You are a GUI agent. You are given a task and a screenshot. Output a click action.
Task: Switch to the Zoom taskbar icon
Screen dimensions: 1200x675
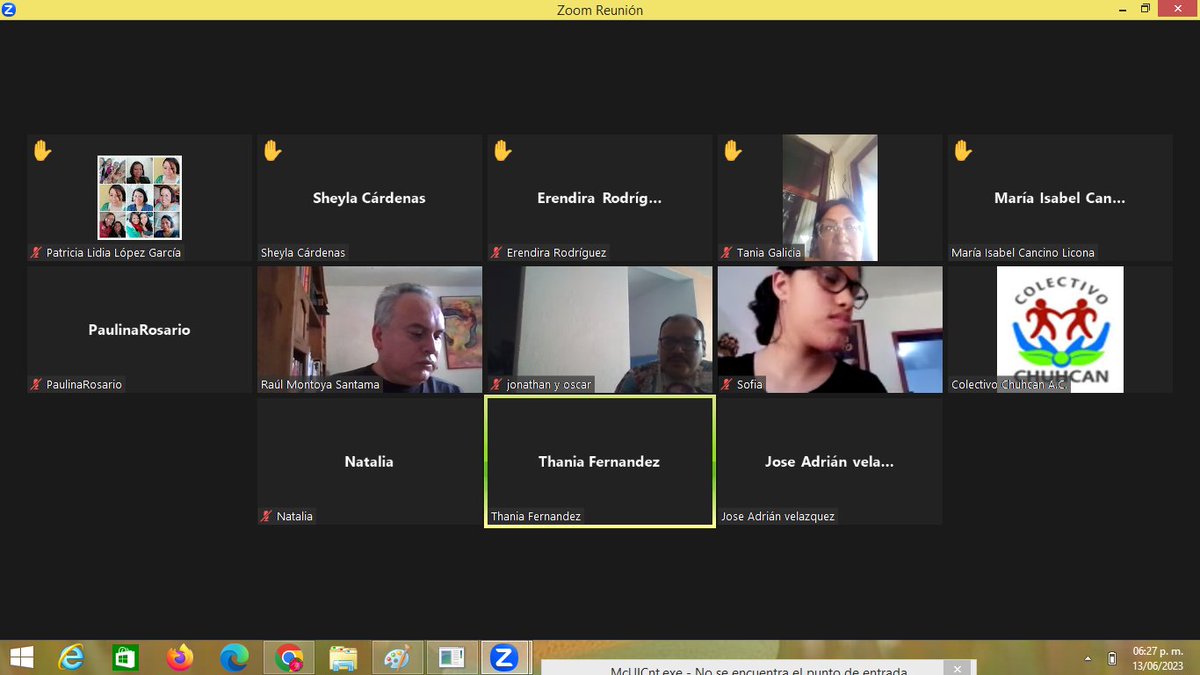click(504, 657)
